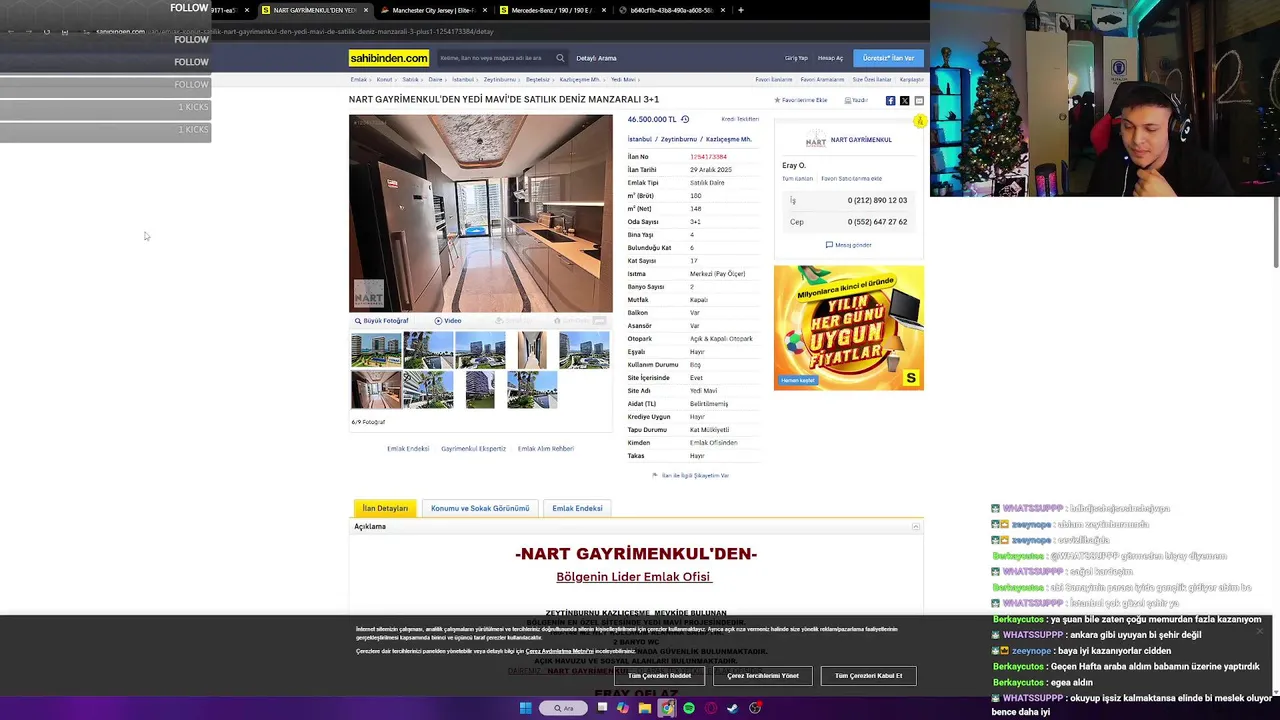Click Favorilerime Ekle star
This screenshot has height=720, width=1280.
[801, 100]
